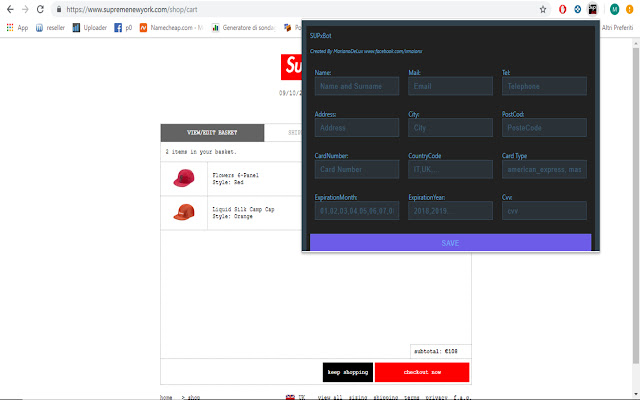This screenshot has width=640, height=400.
Task: Open the orange Liquid Silk Camp Cap thumbnail
Action: pyautogui.click(x=184, y=212)
